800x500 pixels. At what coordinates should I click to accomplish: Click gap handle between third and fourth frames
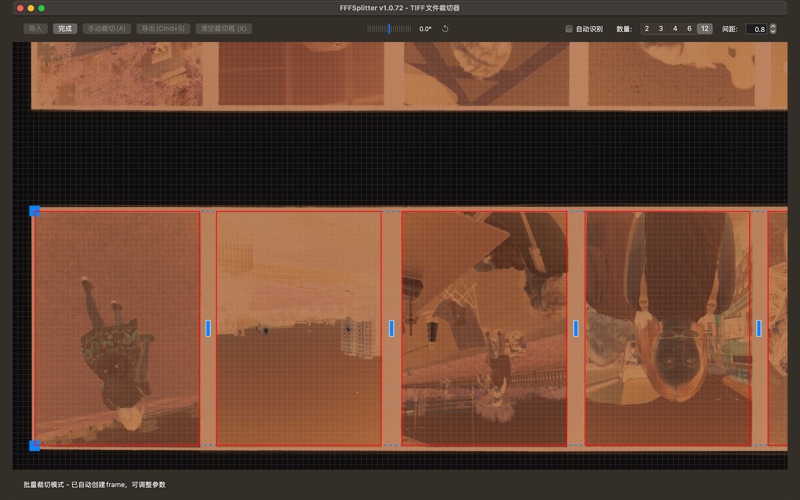tap(576, 328)
